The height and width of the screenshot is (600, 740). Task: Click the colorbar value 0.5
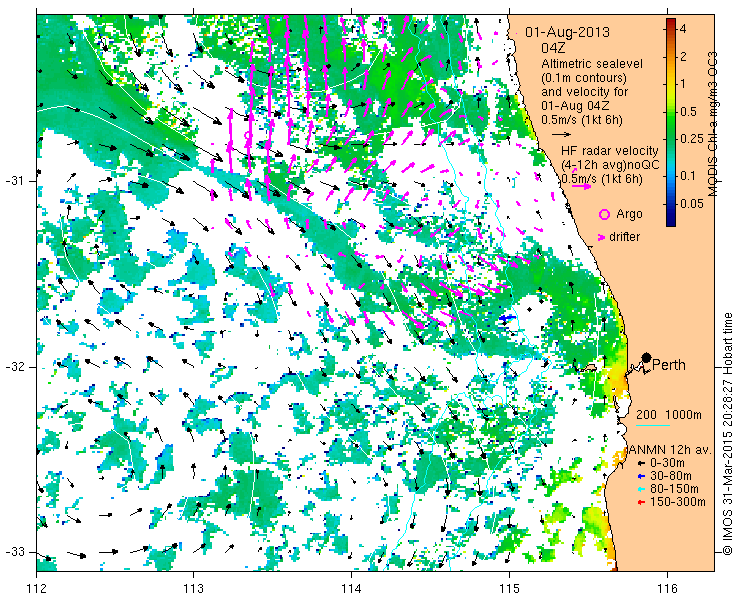pyautogui.click(x=688, y=112)
